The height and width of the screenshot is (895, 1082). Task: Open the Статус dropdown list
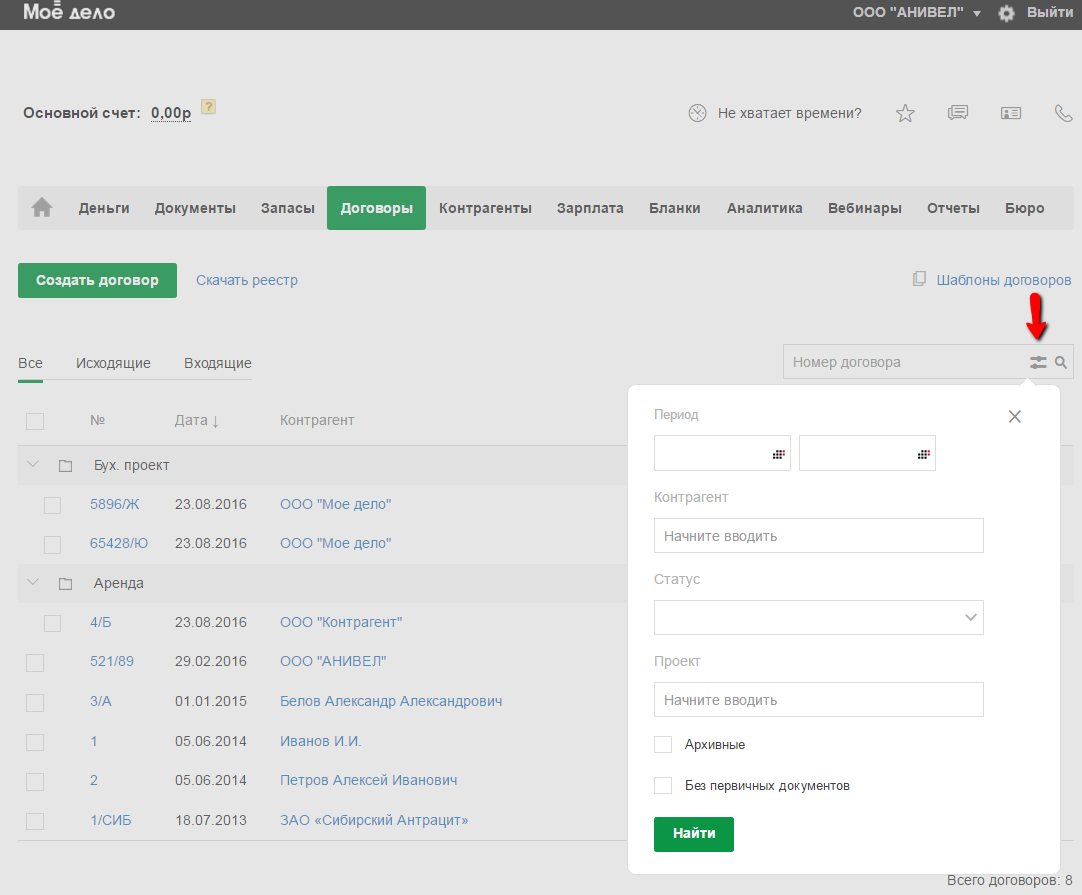[818, 618]
